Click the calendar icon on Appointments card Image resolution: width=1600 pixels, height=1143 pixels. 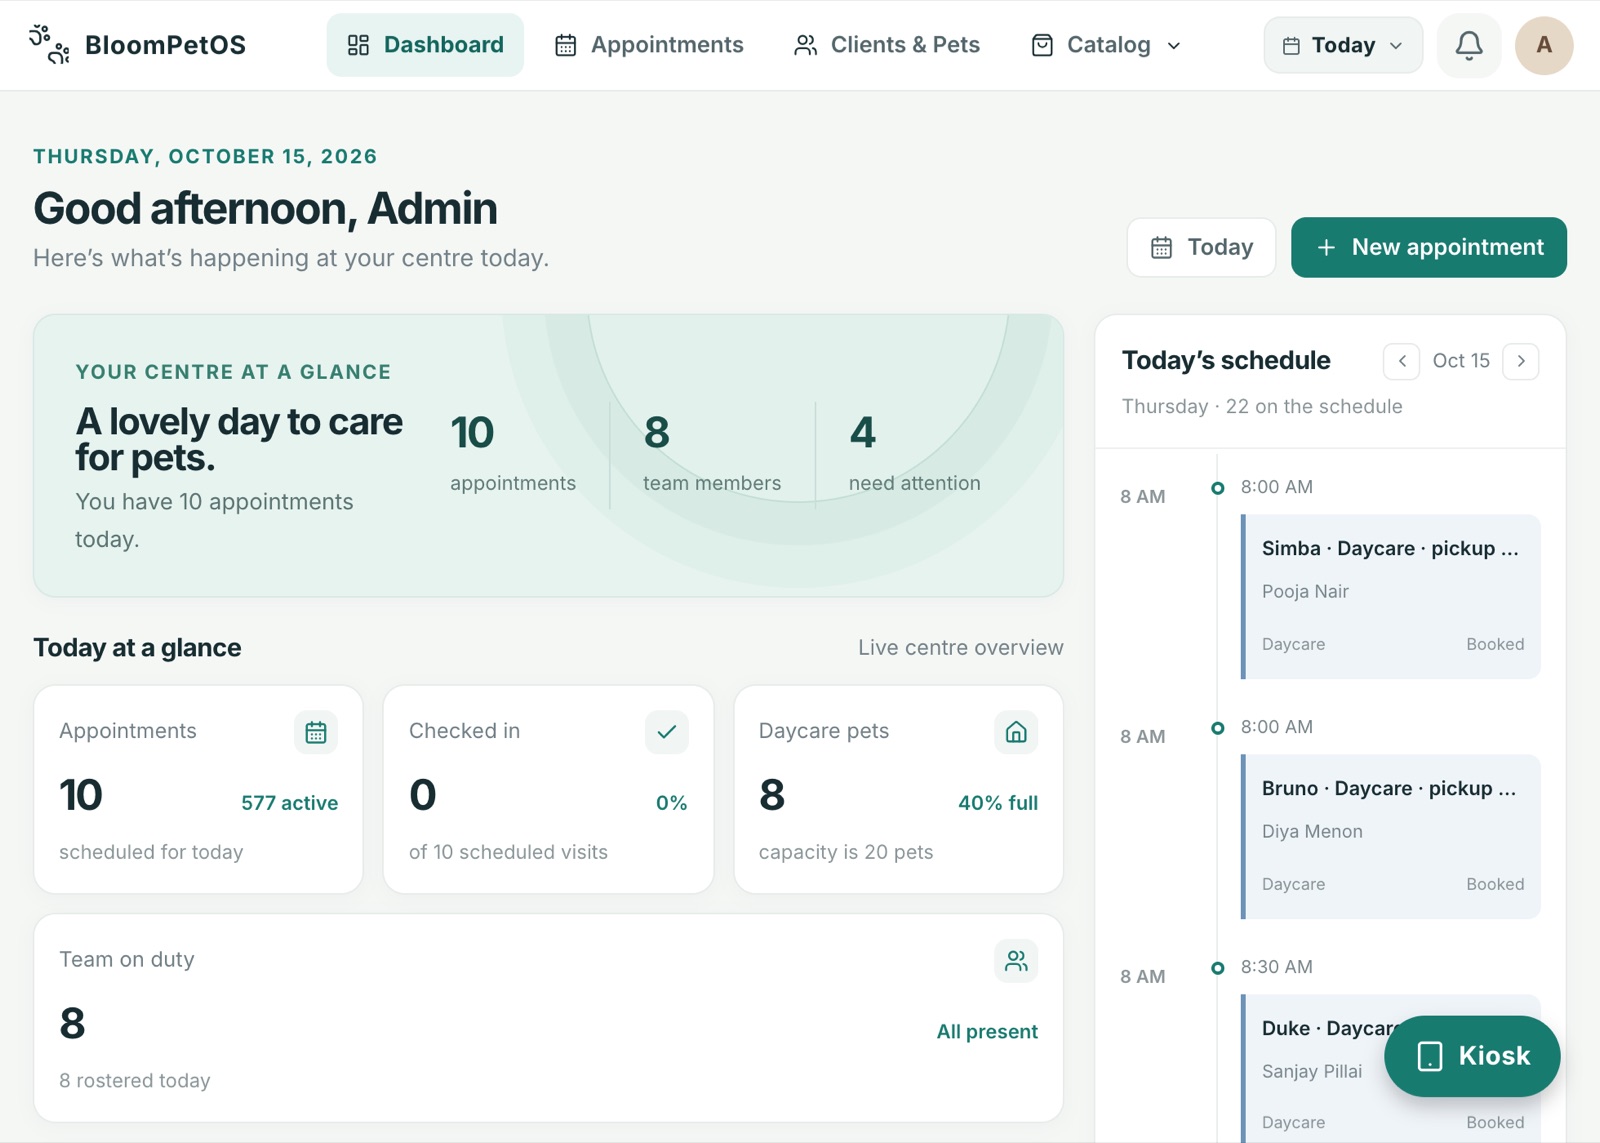316,732
